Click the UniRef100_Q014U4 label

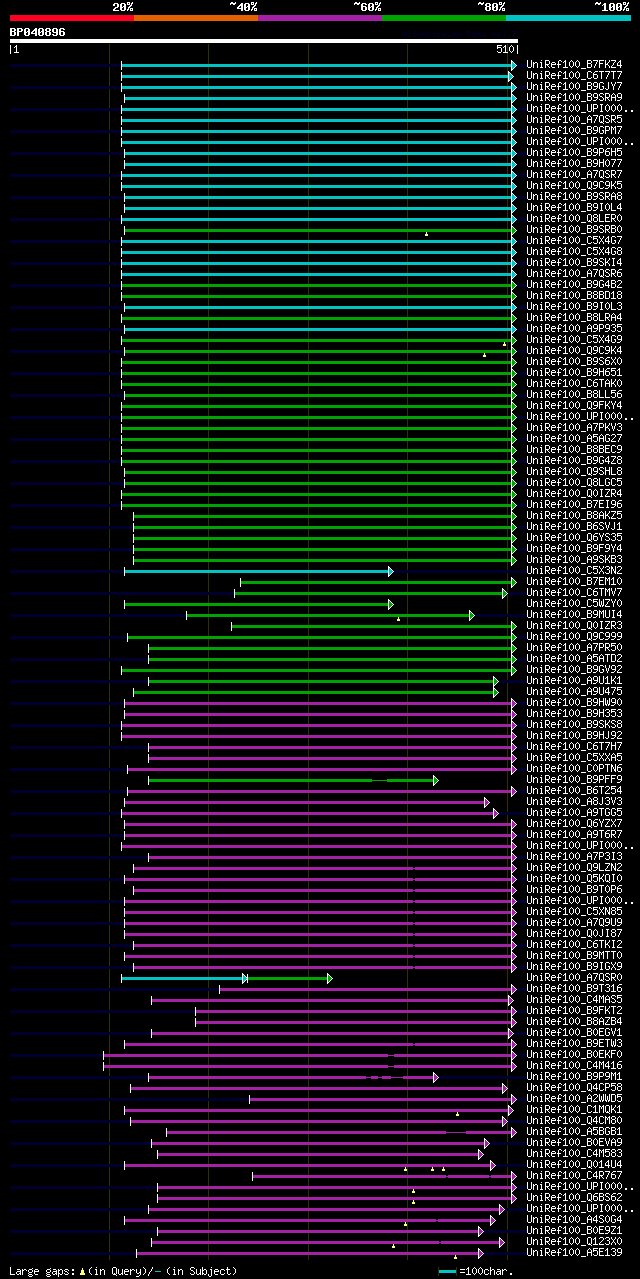click(574, 1164)
